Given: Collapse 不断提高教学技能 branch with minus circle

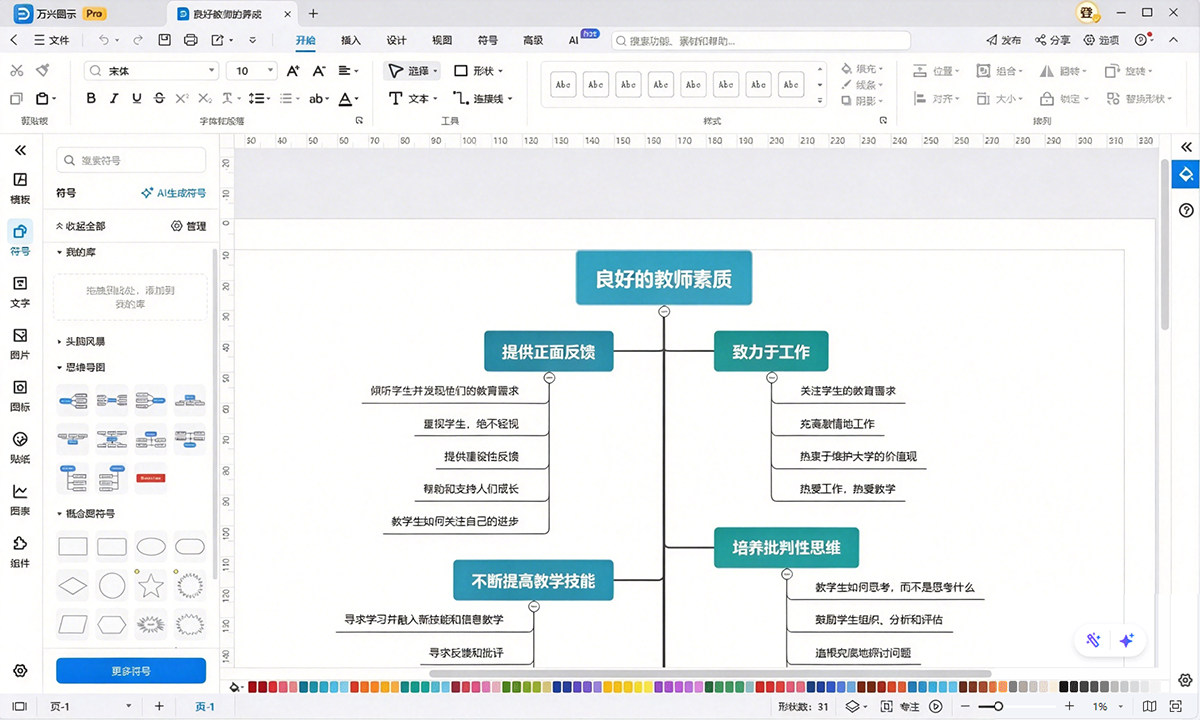Looking at the screenshot, I should coord(534,606).
